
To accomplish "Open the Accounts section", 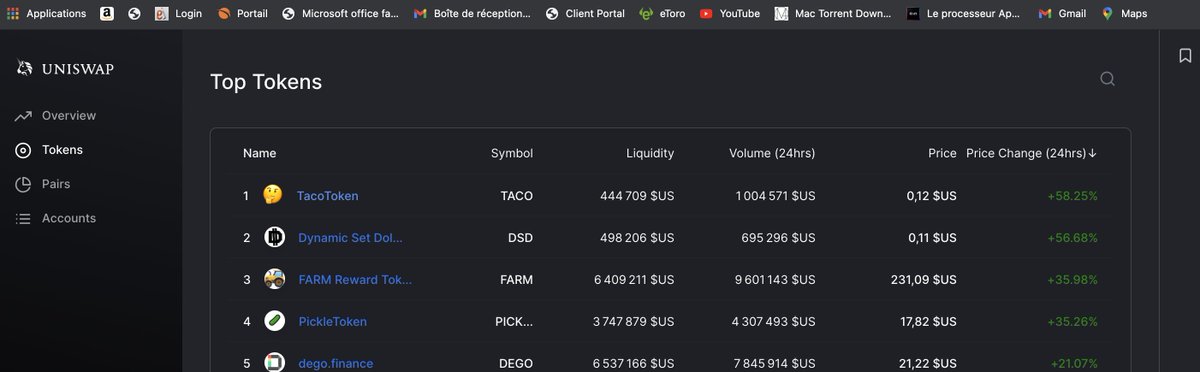I will pyautogui.click(x=69, y=218).
